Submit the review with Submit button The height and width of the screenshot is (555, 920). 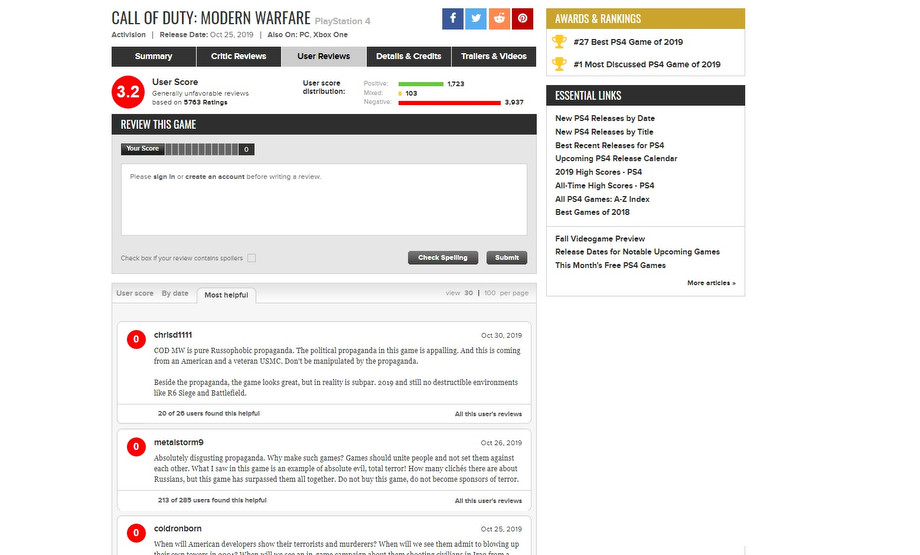pyautogui.click(x=507, y=258)
